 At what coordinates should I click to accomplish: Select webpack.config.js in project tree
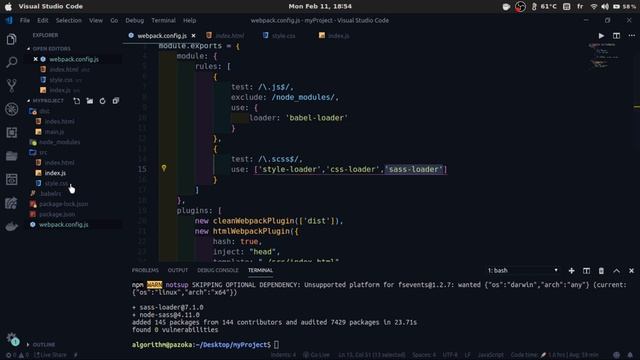coord(63,225)
